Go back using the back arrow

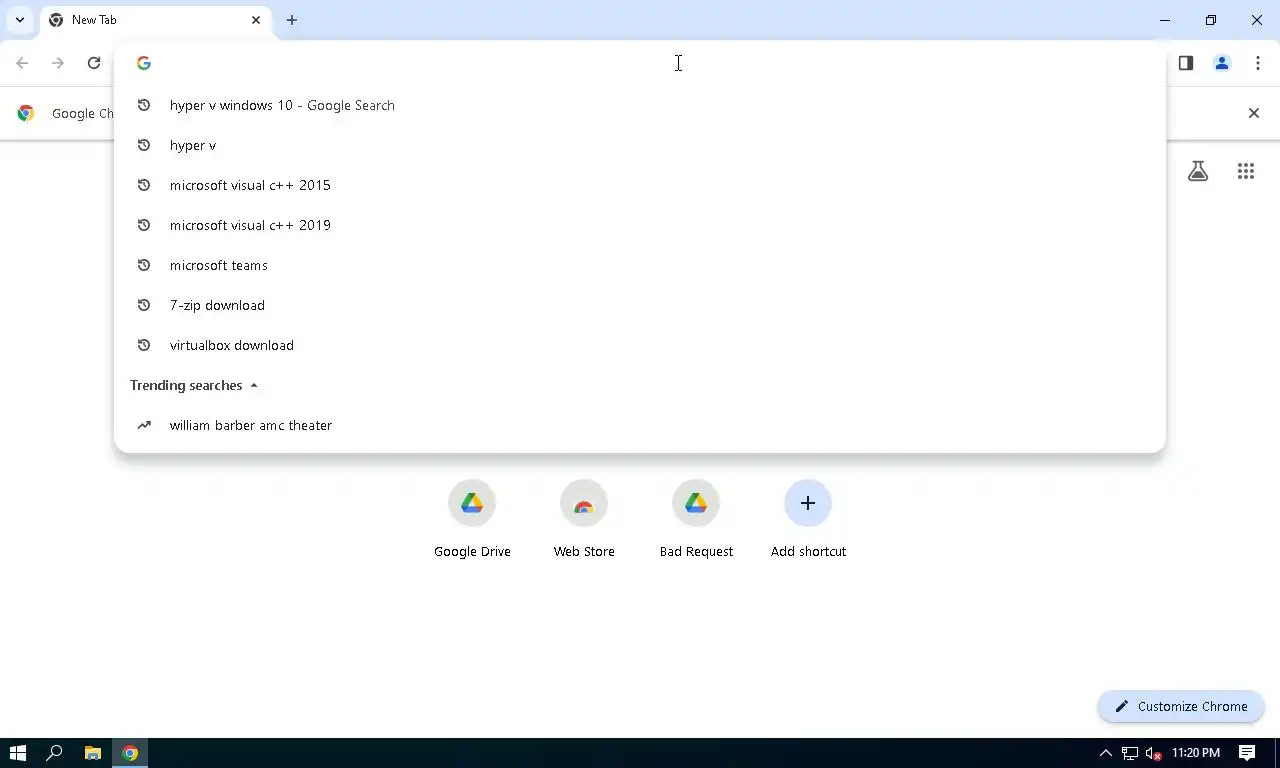(x=22, y=63)
